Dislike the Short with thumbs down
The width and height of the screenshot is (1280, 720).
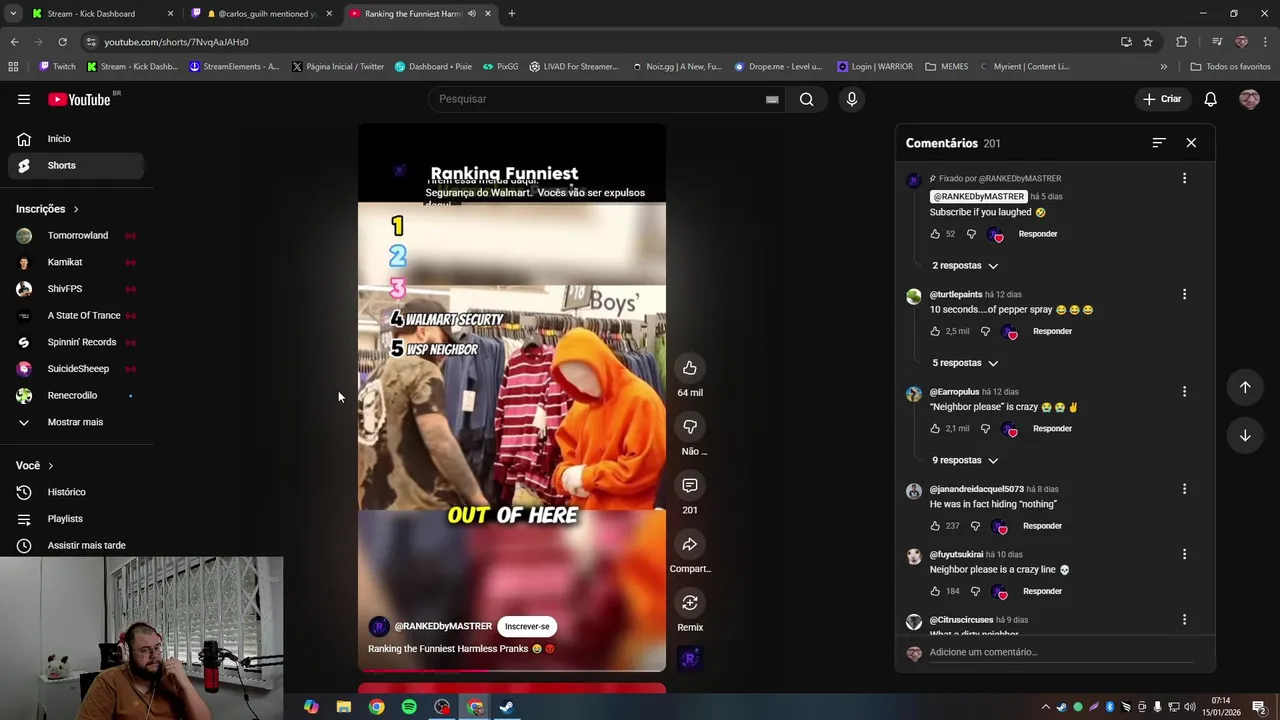pyautogui.click(x=690, y=427)
